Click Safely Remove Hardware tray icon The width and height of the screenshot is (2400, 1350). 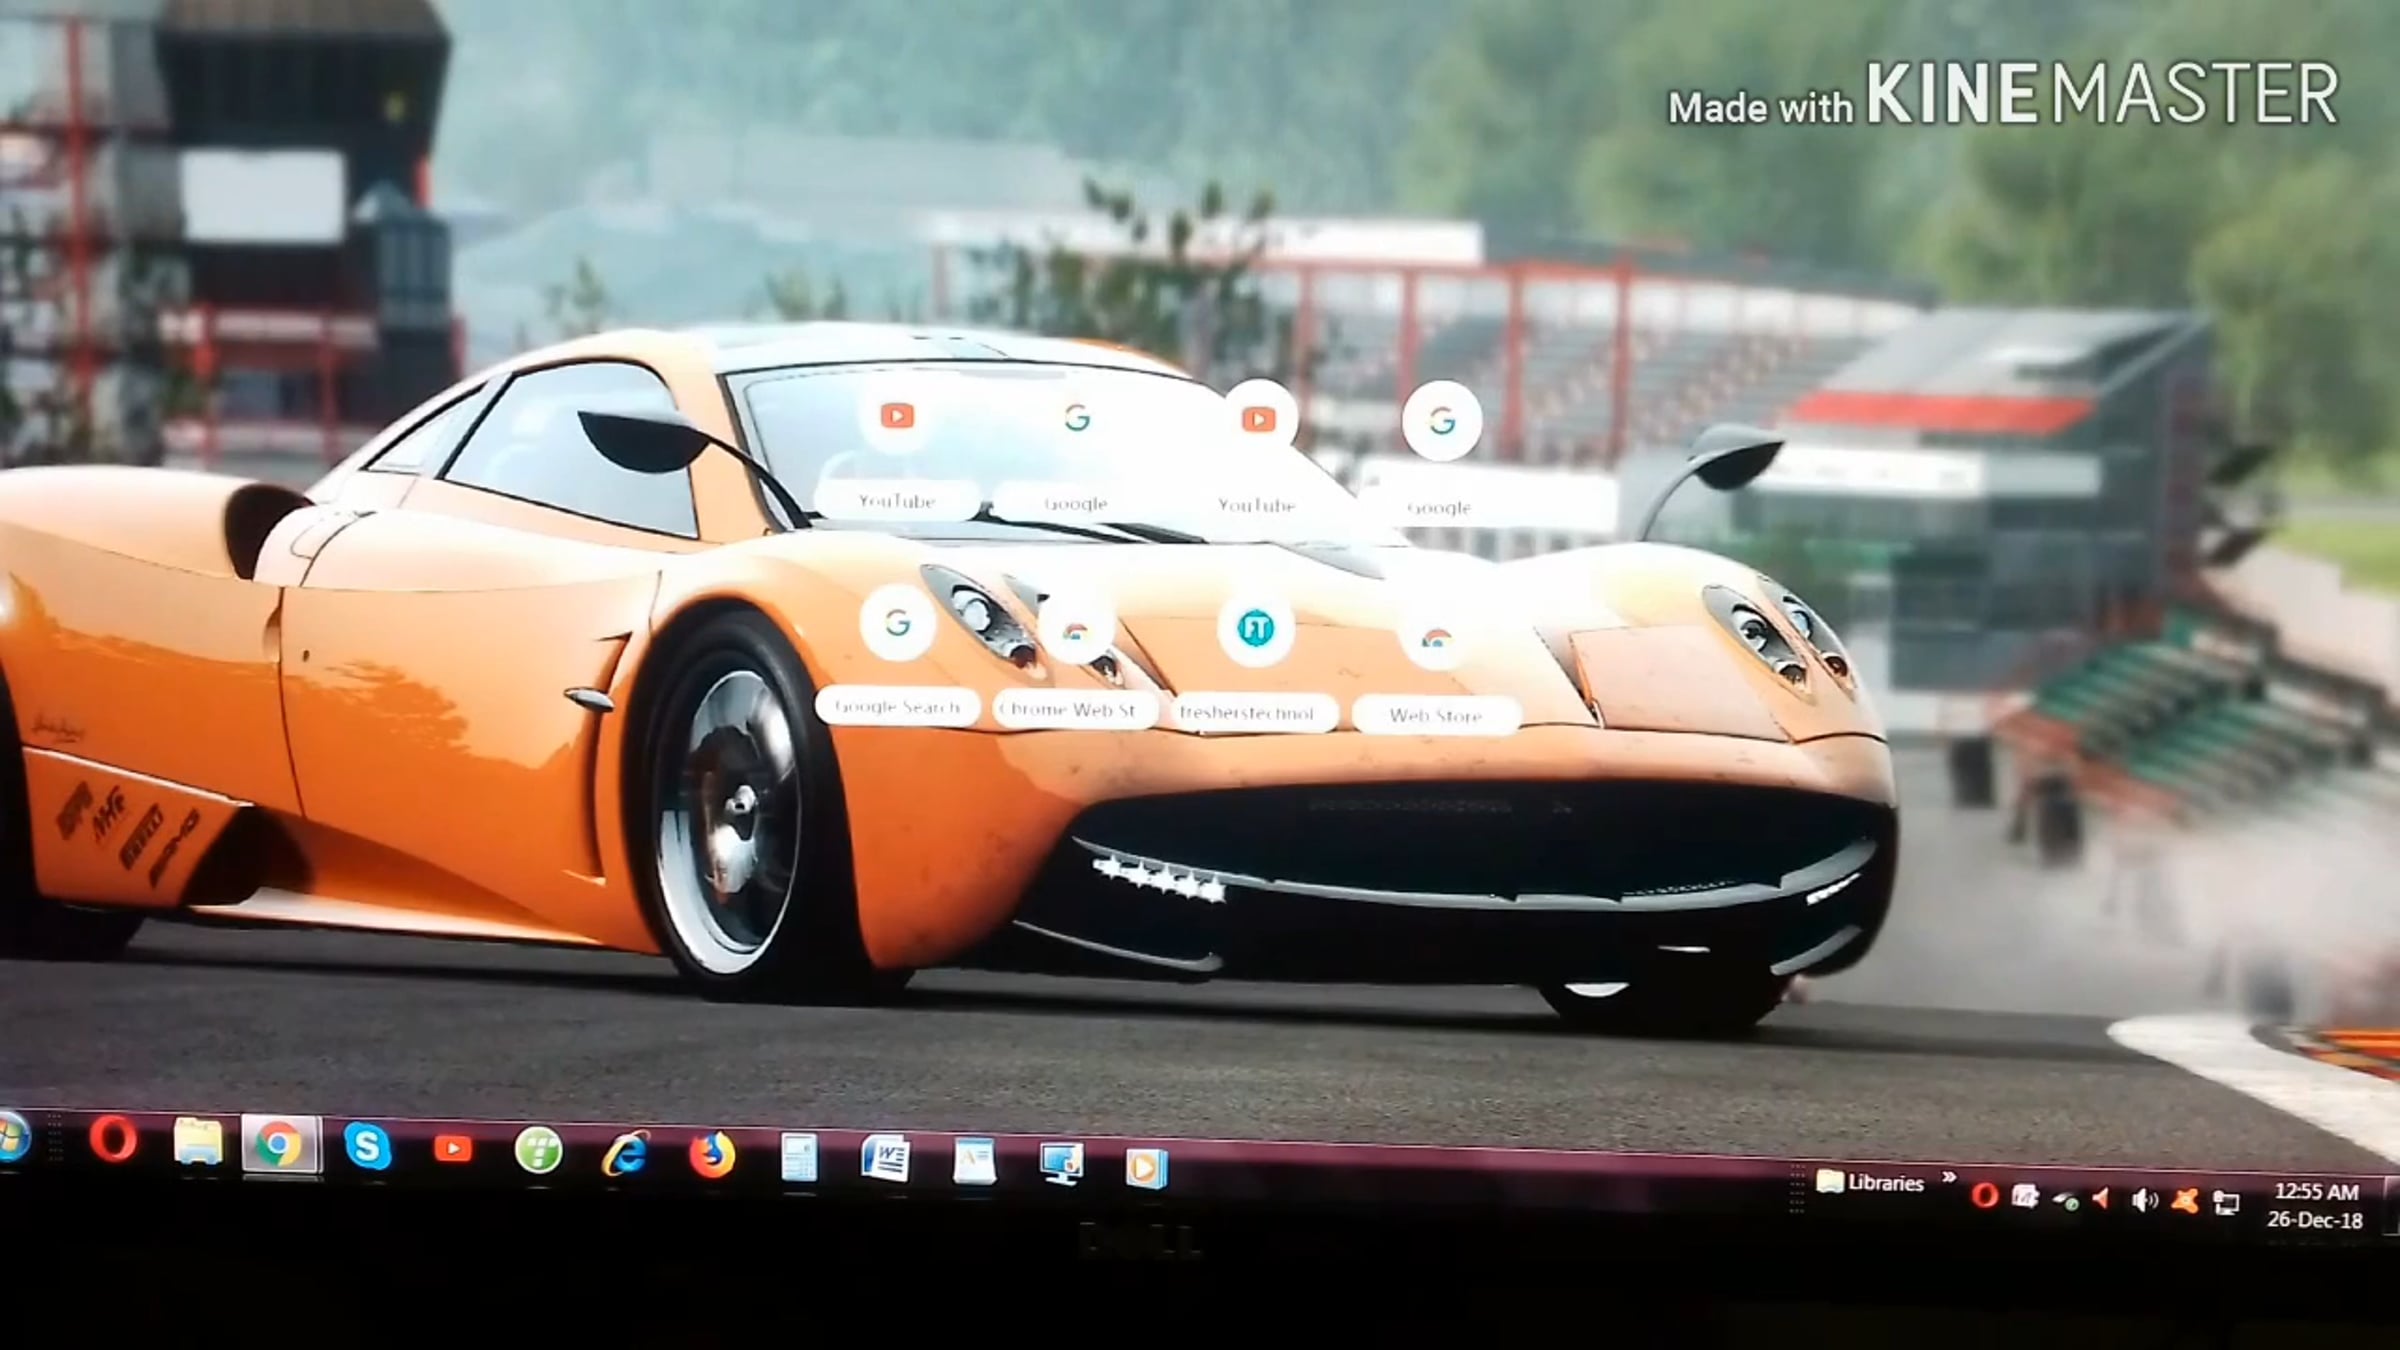2064,1199
